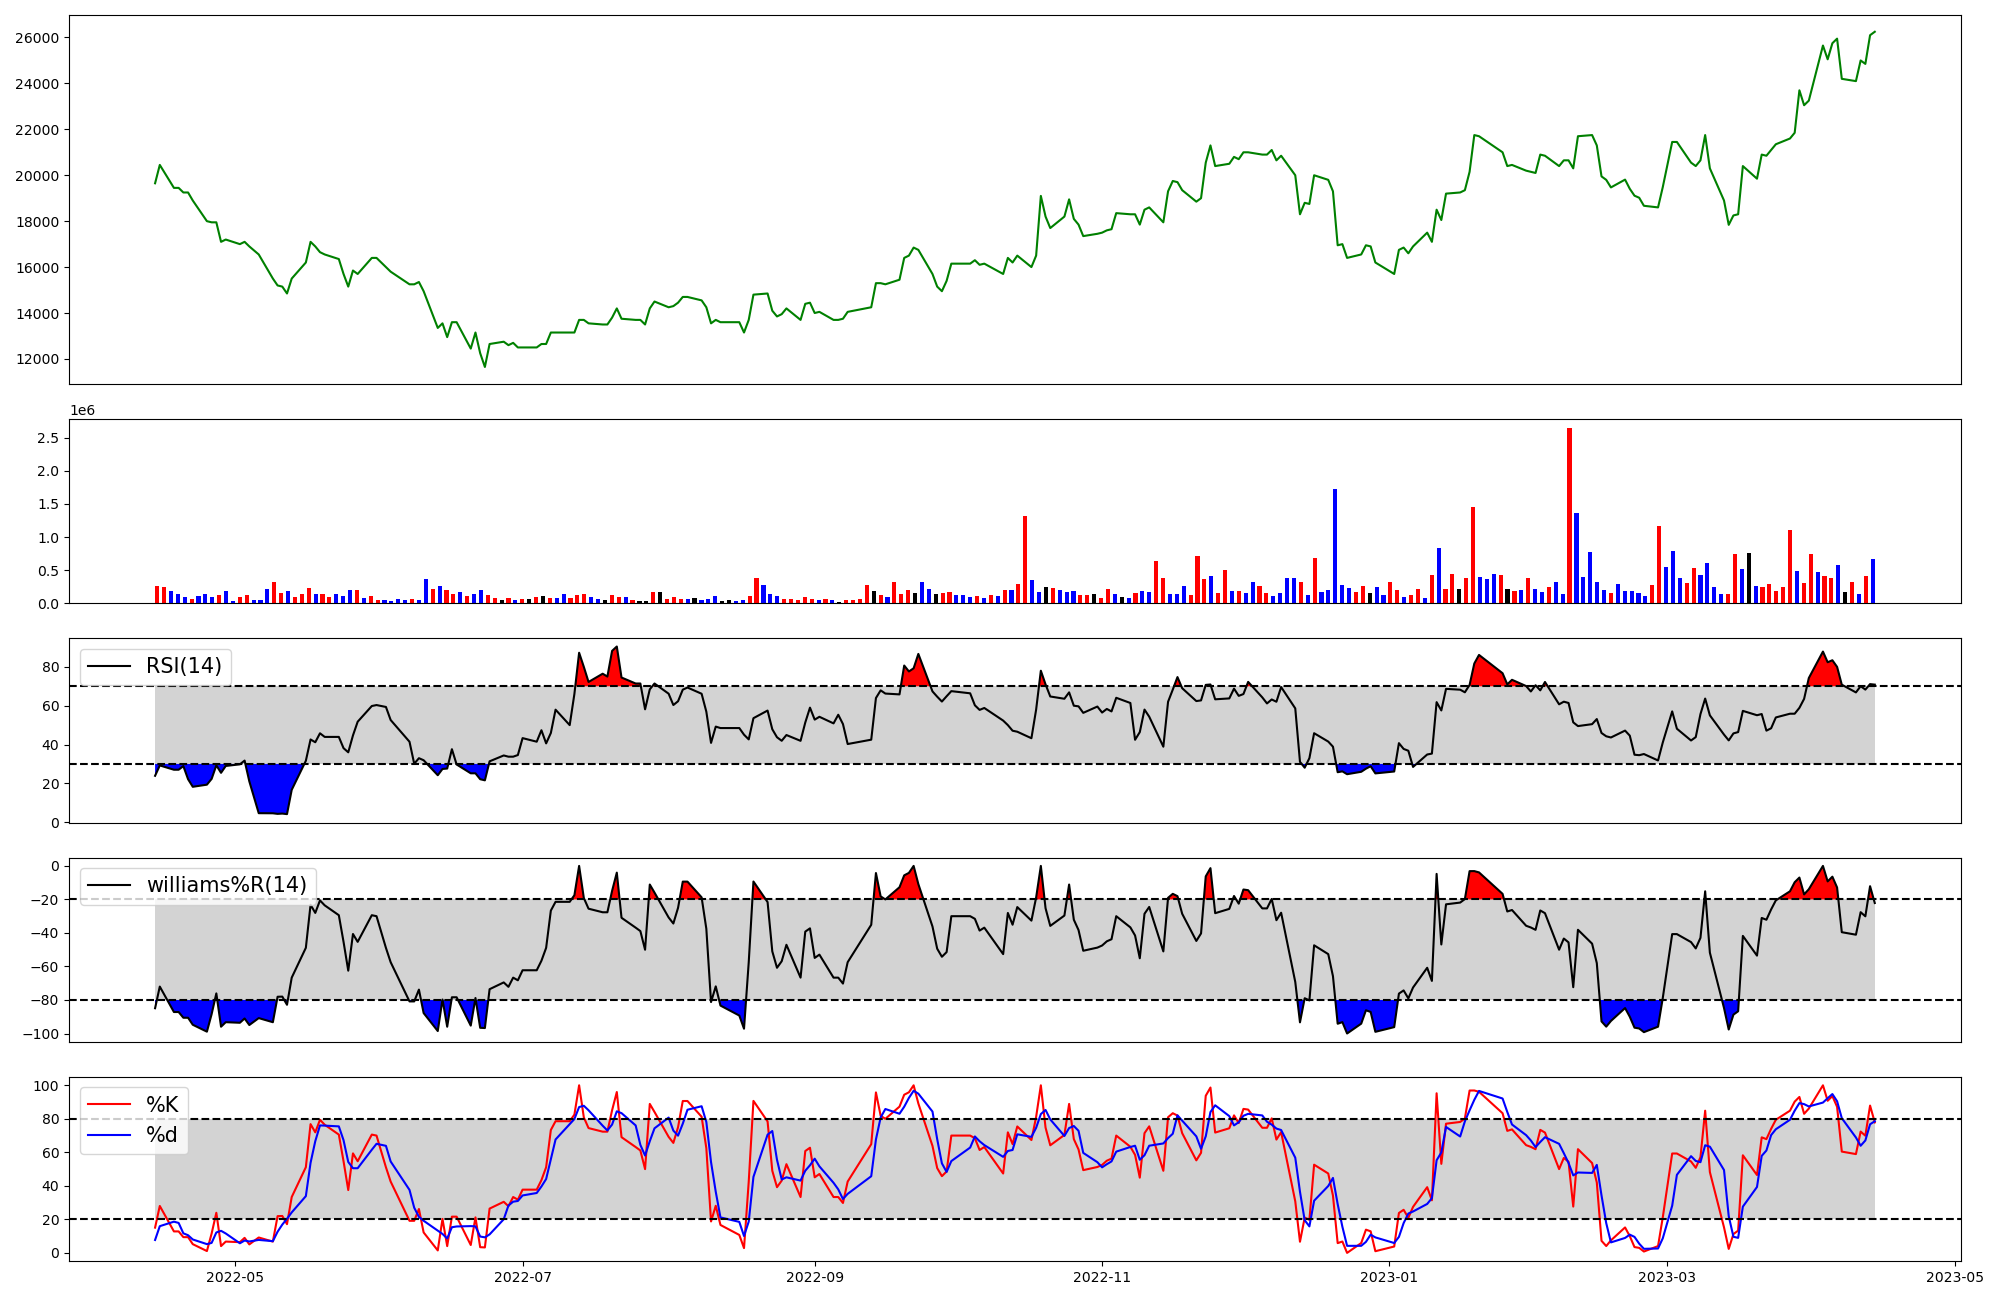Image resolution: width=2000 pixels, height=1300 pixels.
Task: Select the 2023-05 date tick label
Action: tap(1954, 1276)
